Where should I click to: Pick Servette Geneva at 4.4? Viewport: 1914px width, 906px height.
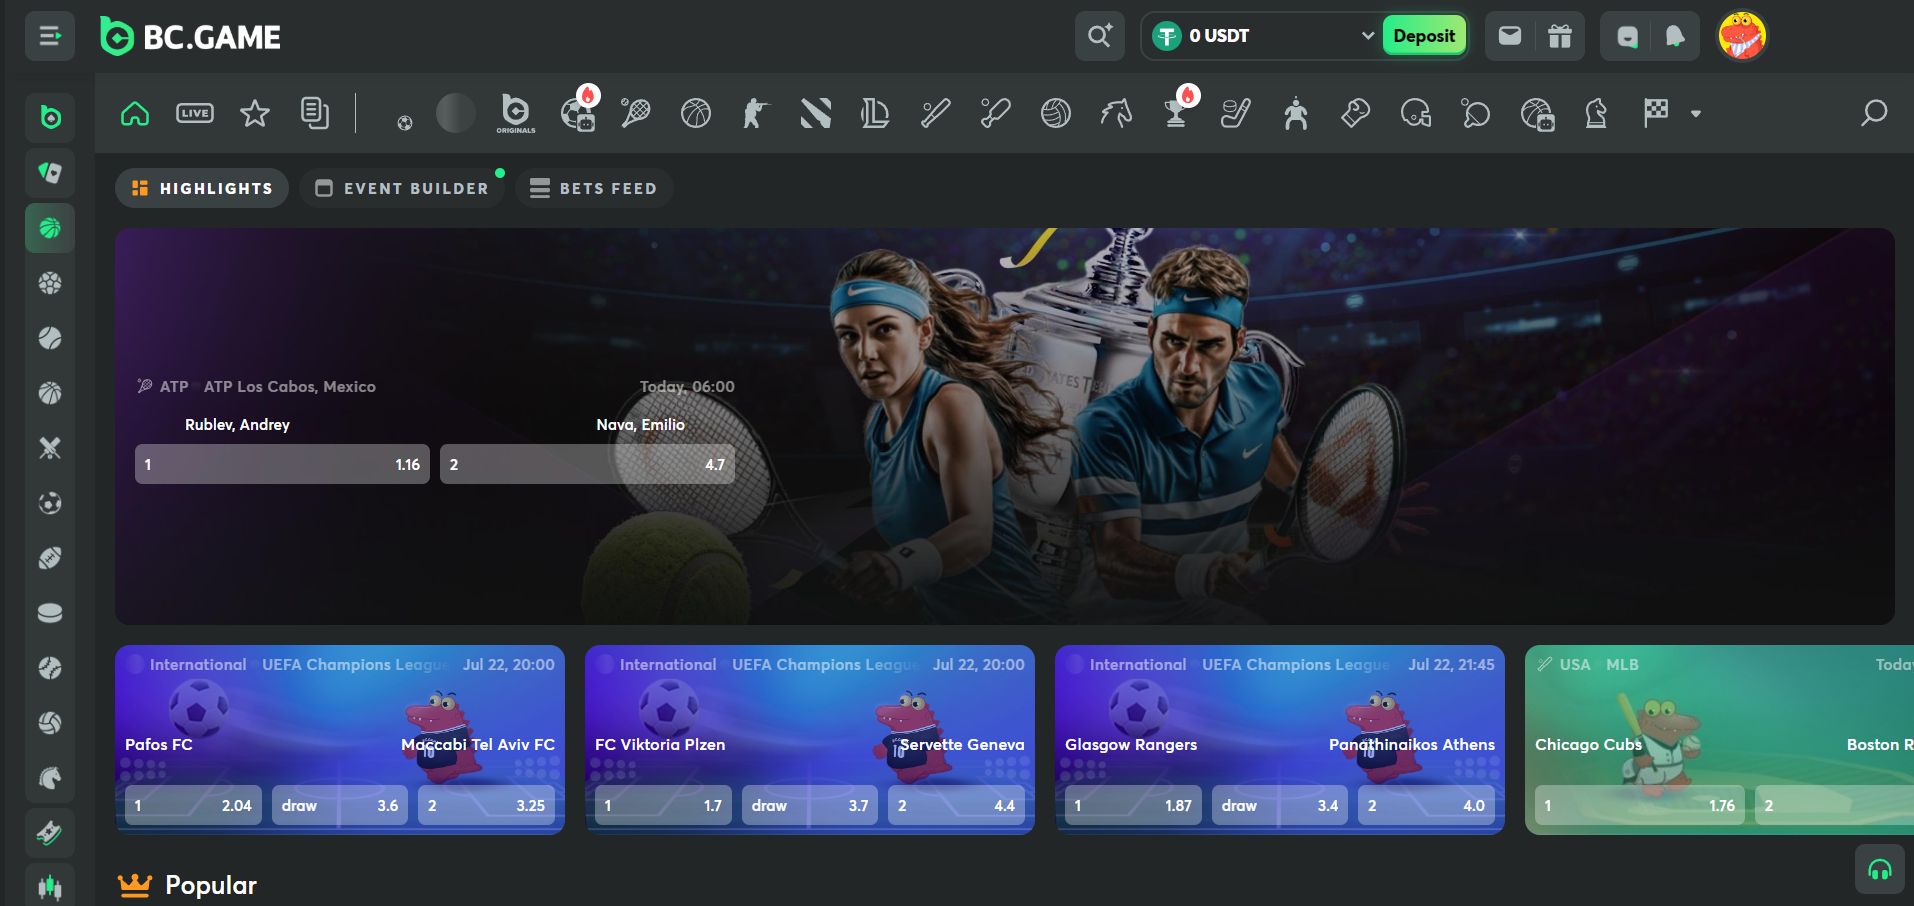tap(956, 805)
